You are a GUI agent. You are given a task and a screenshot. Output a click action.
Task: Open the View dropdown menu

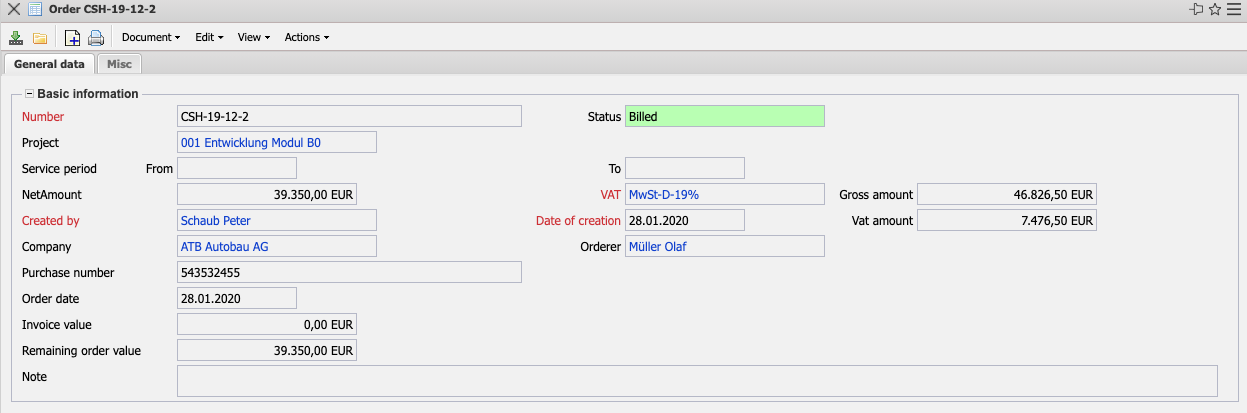(x=254, y=38)
